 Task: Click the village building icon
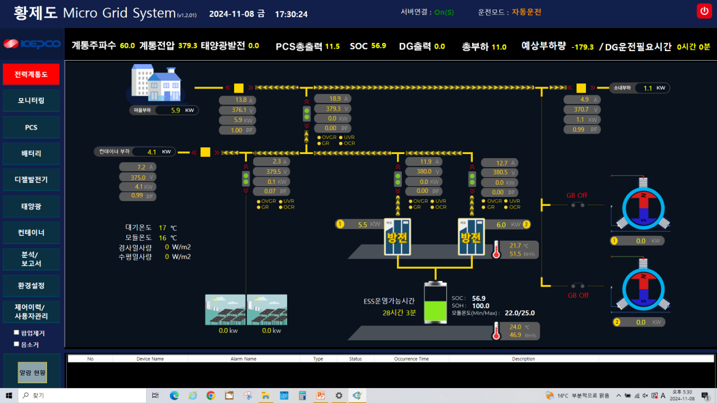click(156, 83)
